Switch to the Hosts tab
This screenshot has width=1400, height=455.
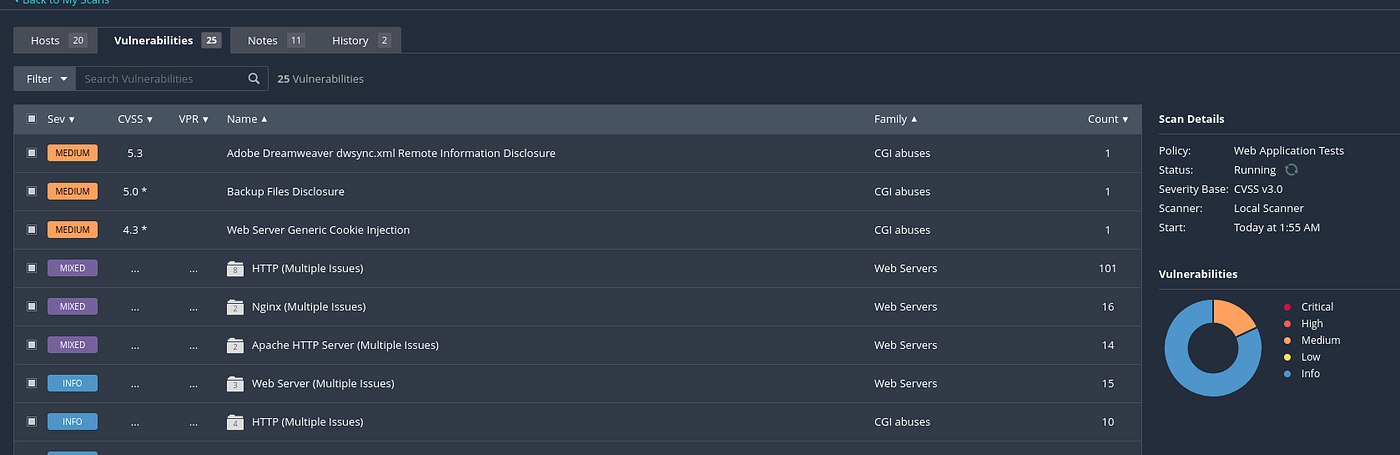pyautogui.click(x=56, y=40)
